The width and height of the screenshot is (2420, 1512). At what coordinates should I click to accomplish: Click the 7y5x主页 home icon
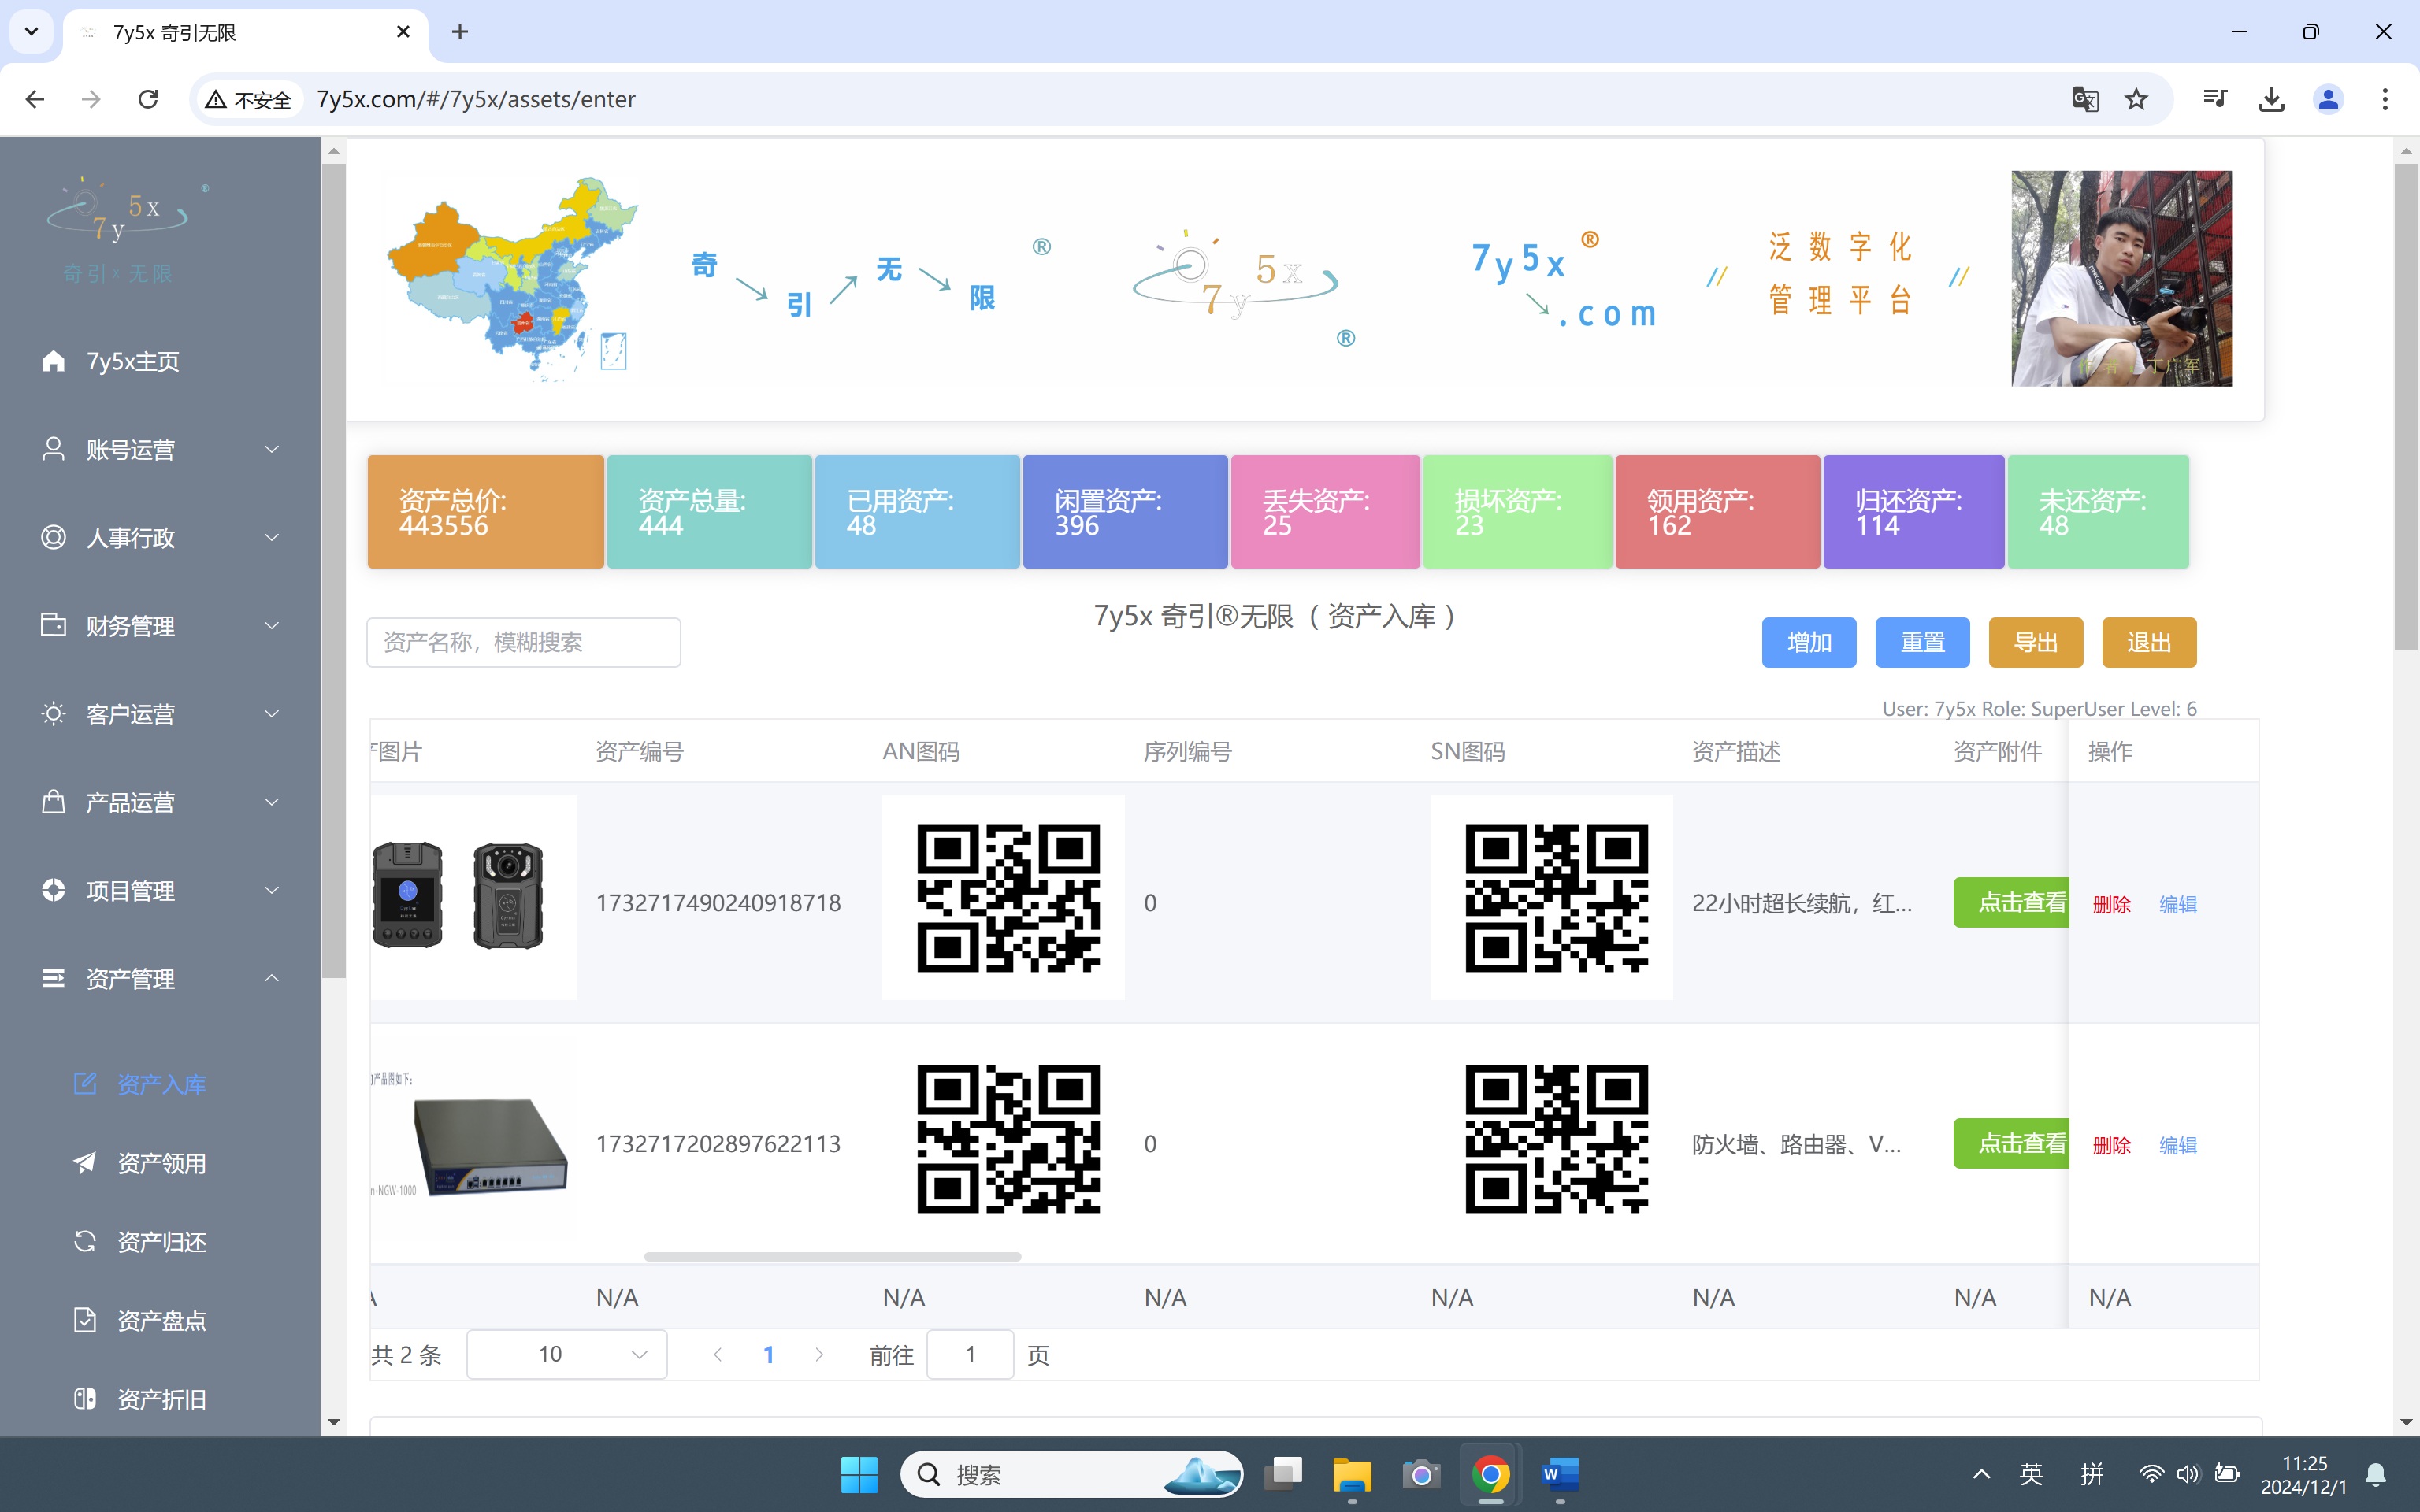click(x=54, y=361)
